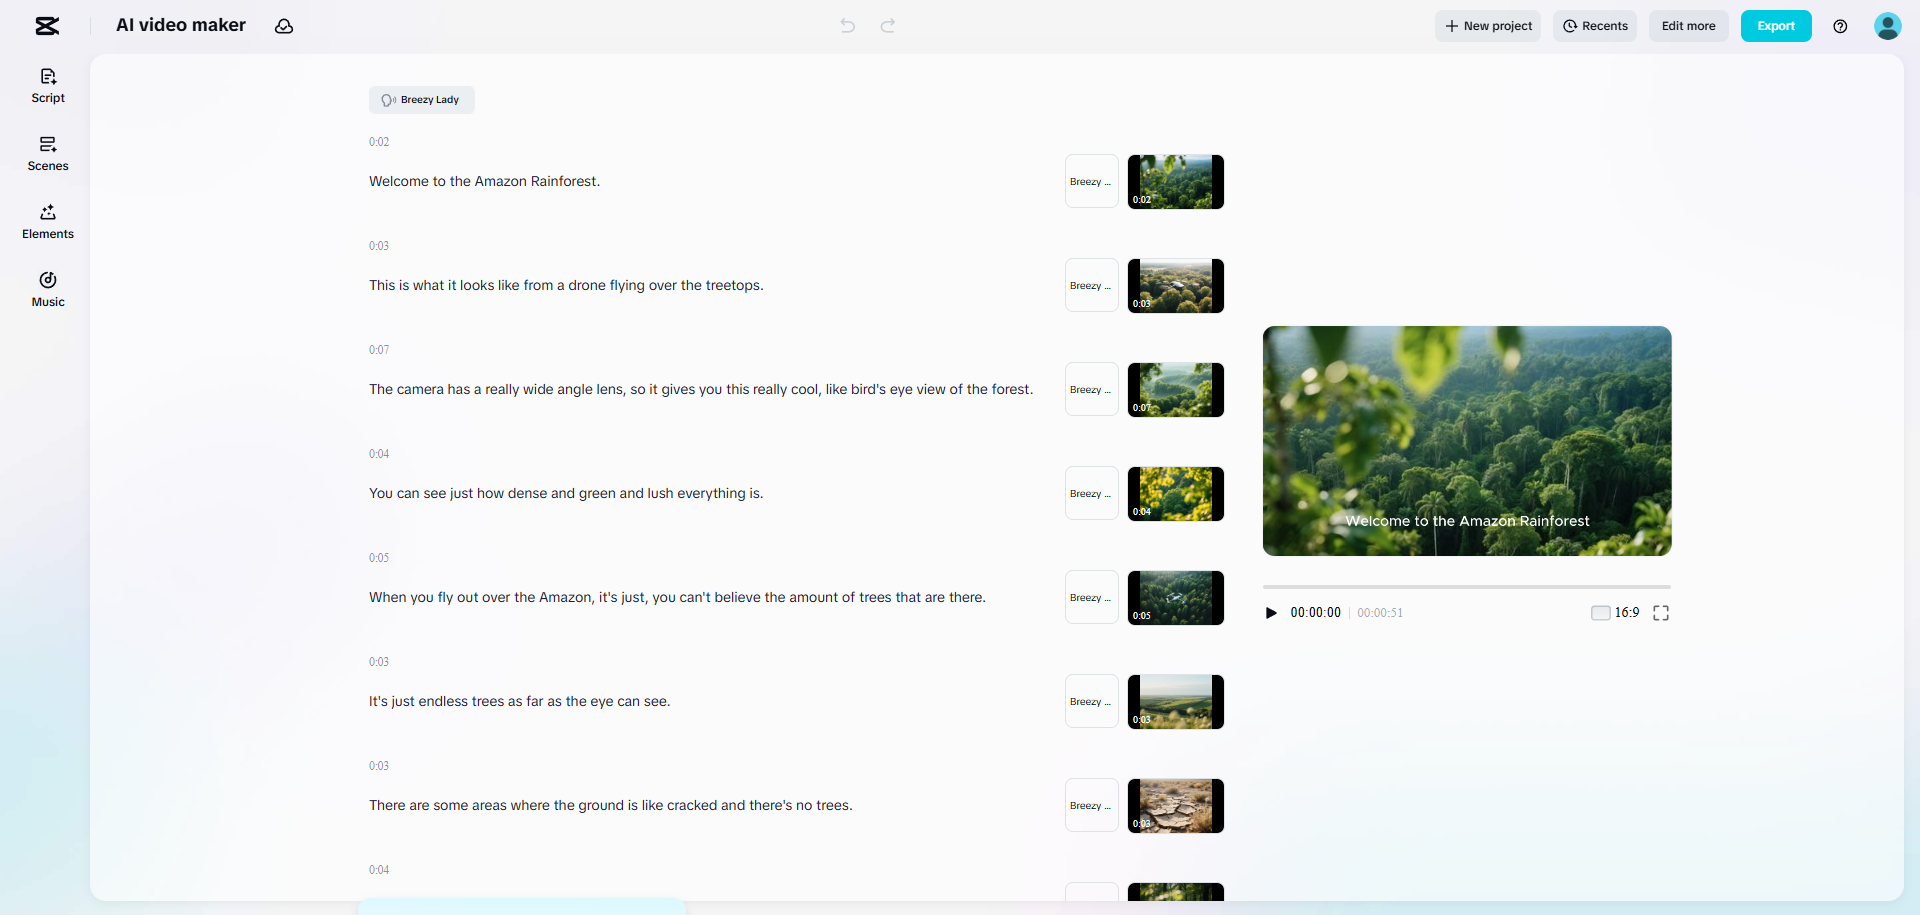Click the redo arrow icon
The height and width of the screenshot is (915, 1920).
886,26
